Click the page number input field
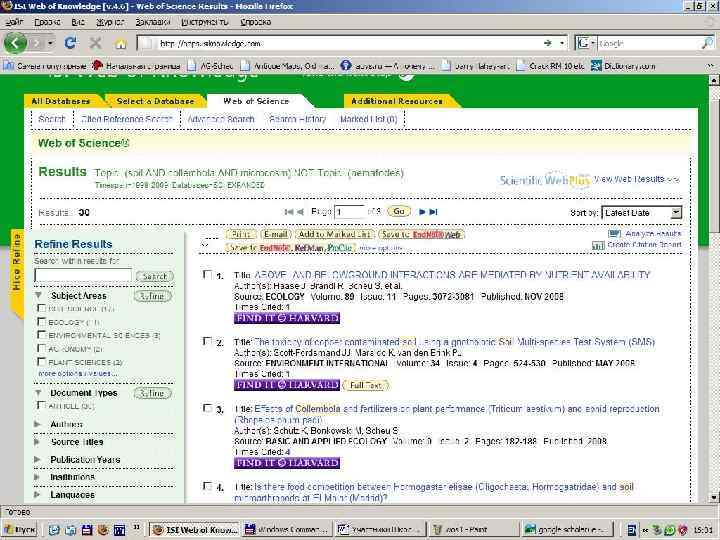Image resolution: width=720 pixels, height=540 pixels. 349,212
